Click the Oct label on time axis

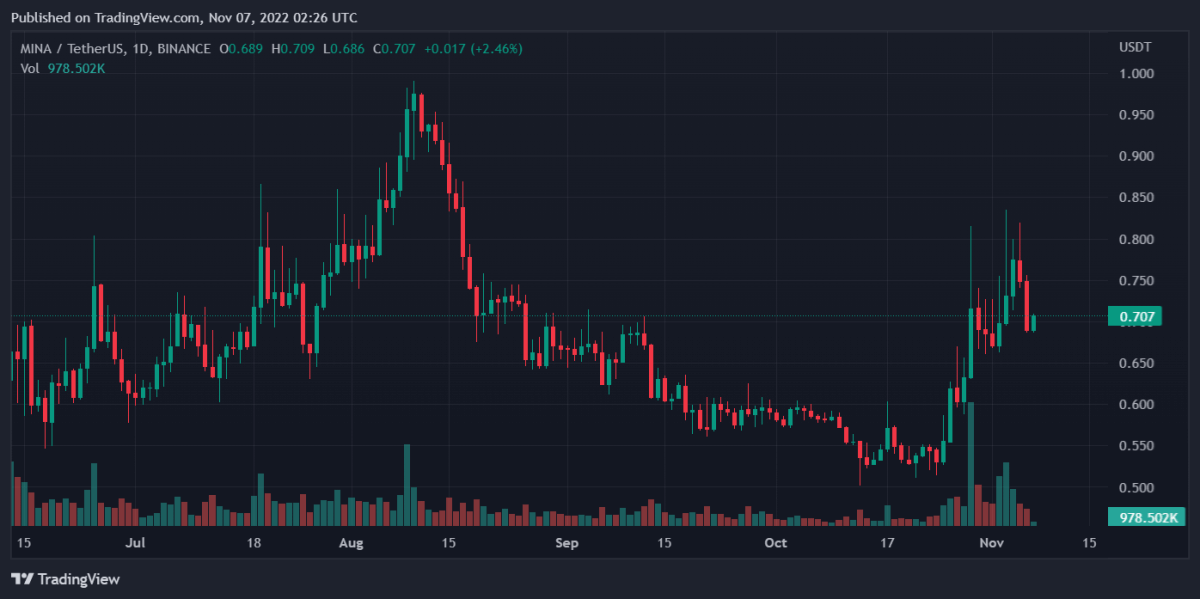coord(776,543)
